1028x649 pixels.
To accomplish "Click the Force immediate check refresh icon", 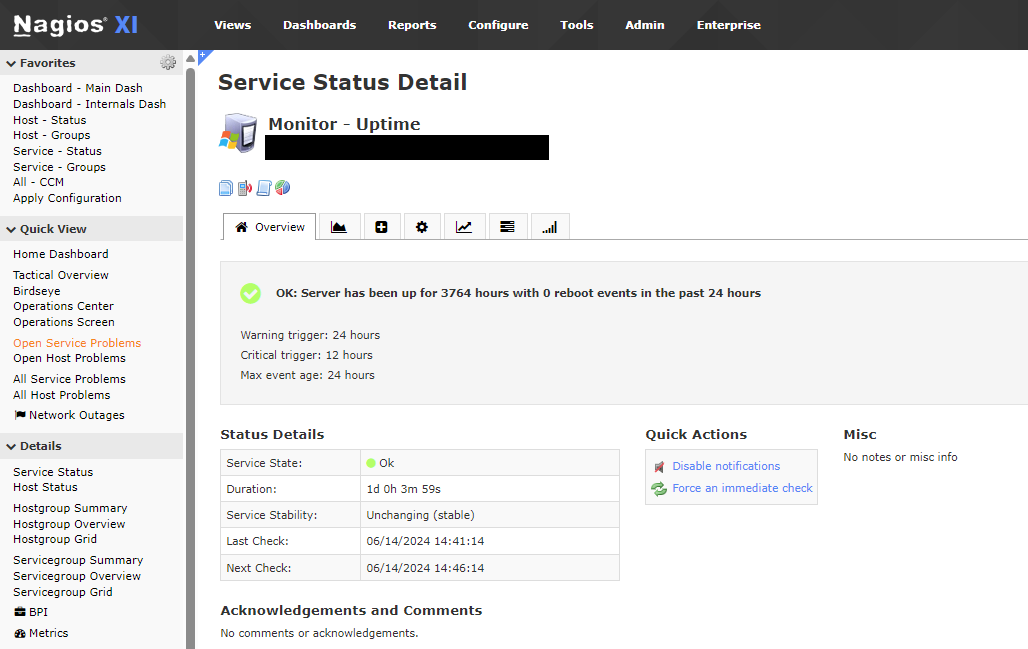I will [x=659, y=488].
